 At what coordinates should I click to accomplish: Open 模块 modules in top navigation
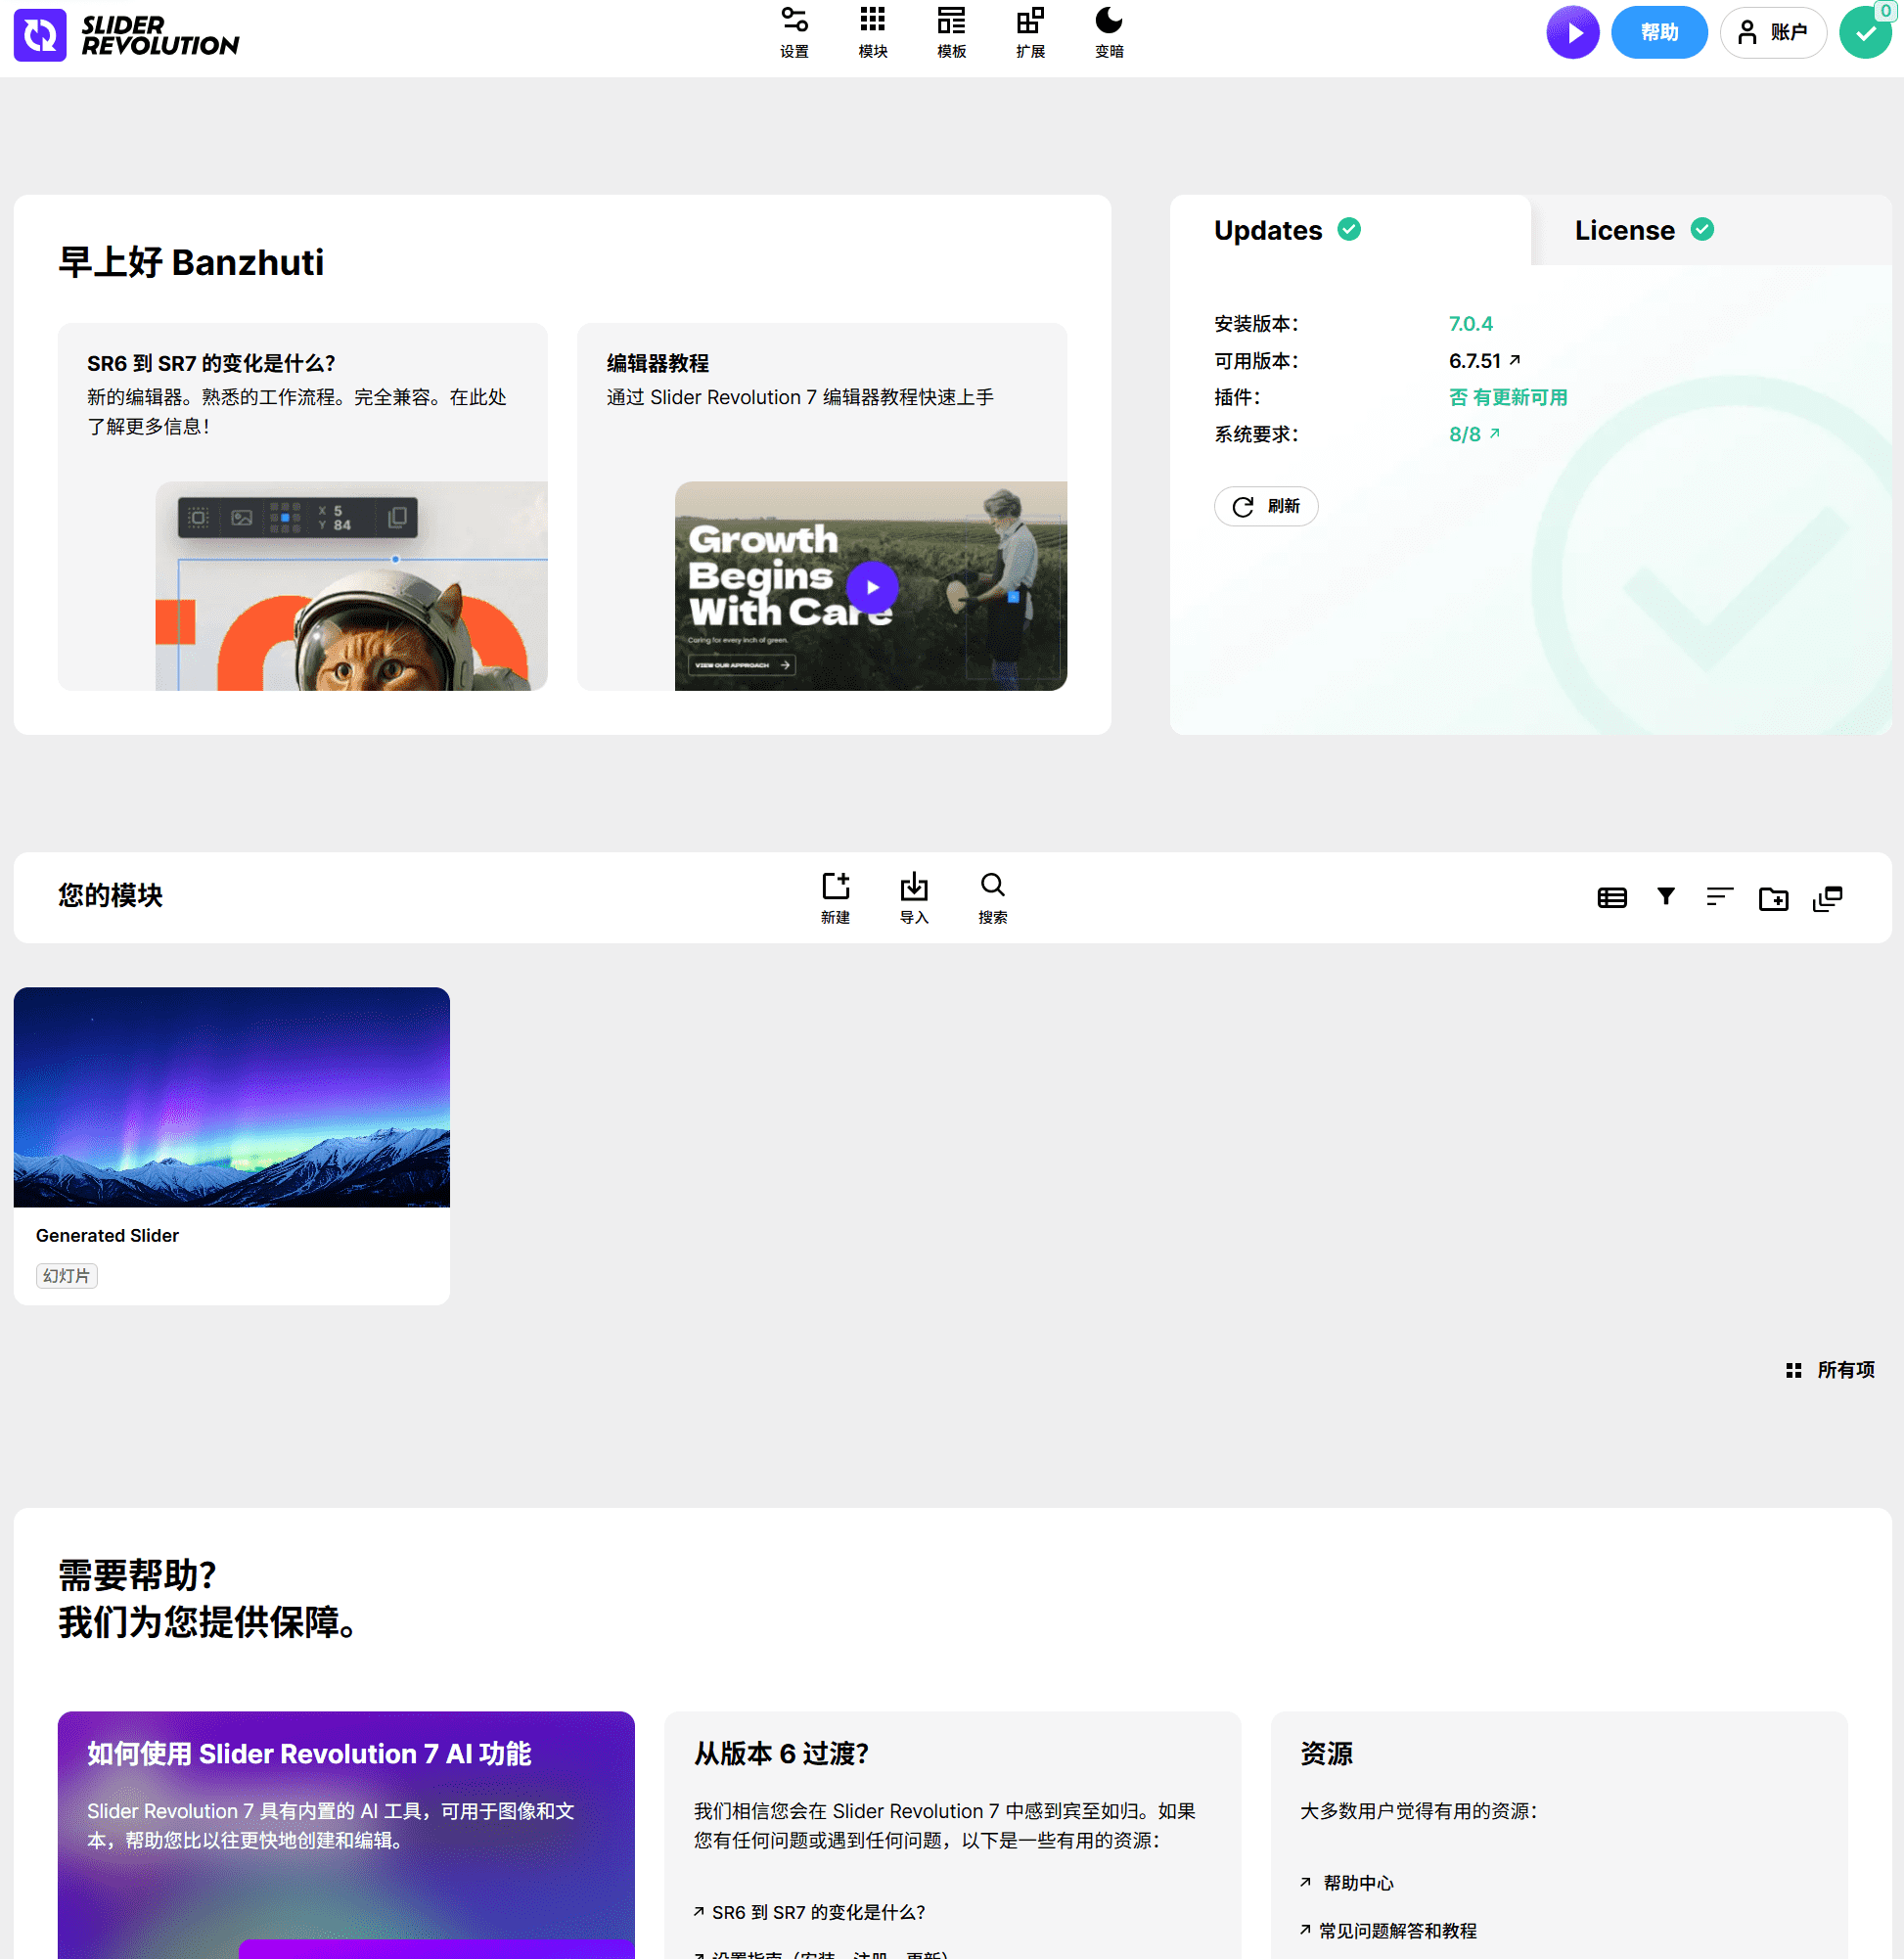(873, 33)
